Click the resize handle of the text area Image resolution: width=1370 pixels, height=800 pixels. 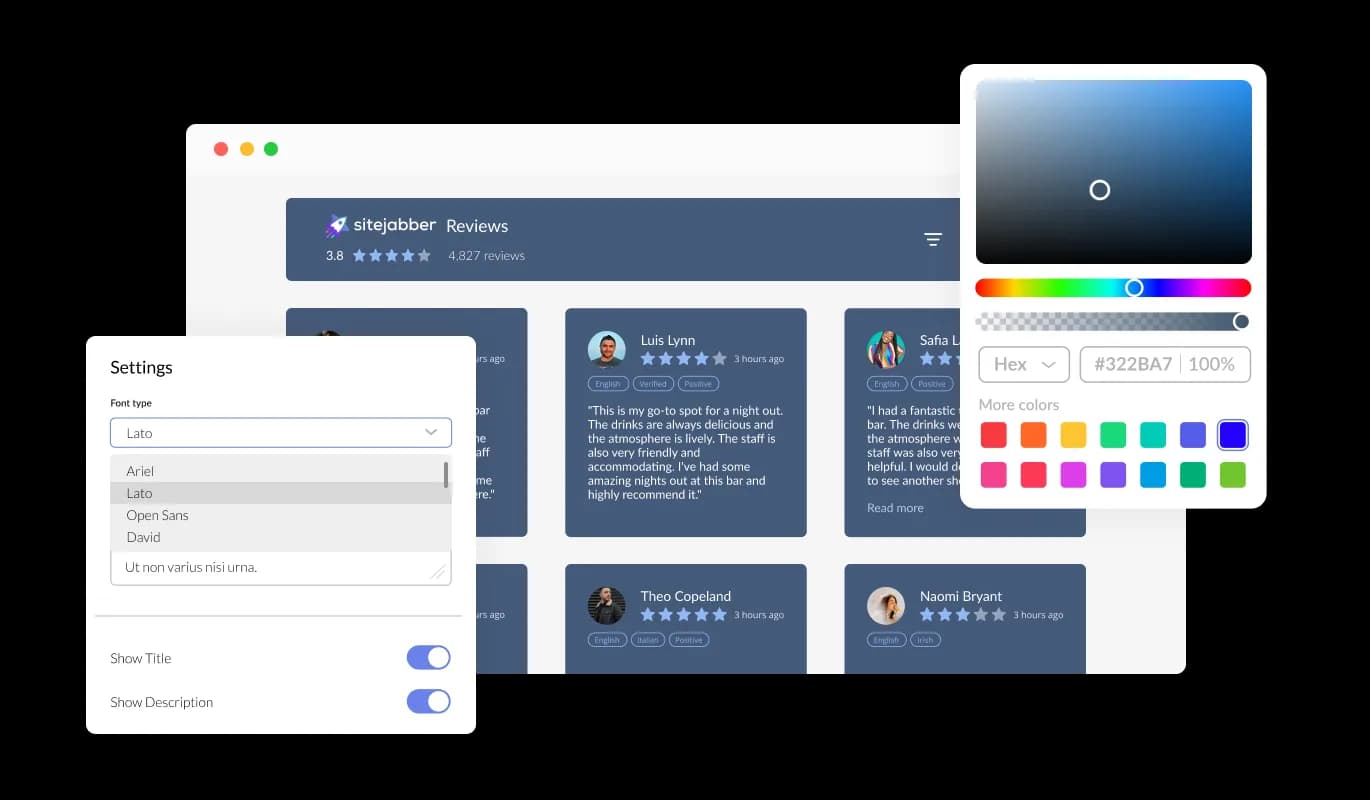coord(437,571)
